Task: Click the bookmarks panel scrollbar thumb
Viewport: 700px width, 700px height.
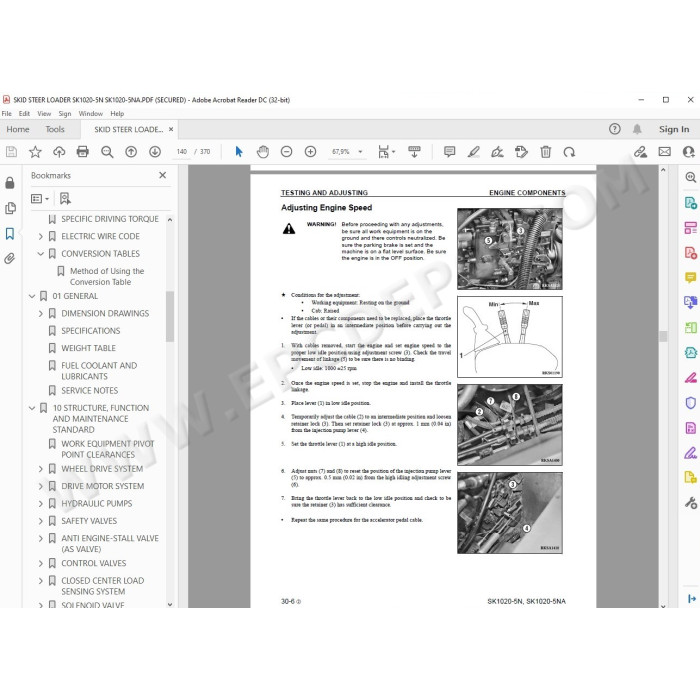Action: 170,317
